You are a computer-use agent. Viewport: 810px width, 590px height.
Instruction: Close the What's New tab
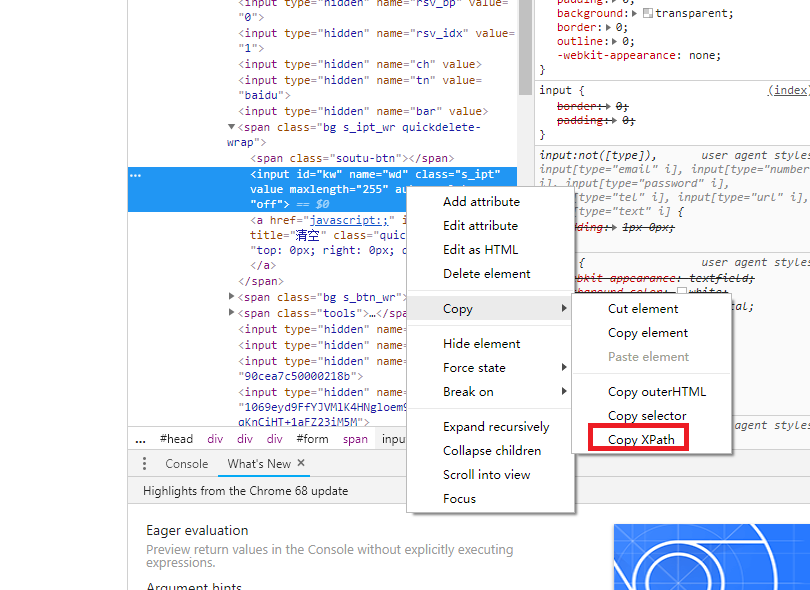(301, 463)
